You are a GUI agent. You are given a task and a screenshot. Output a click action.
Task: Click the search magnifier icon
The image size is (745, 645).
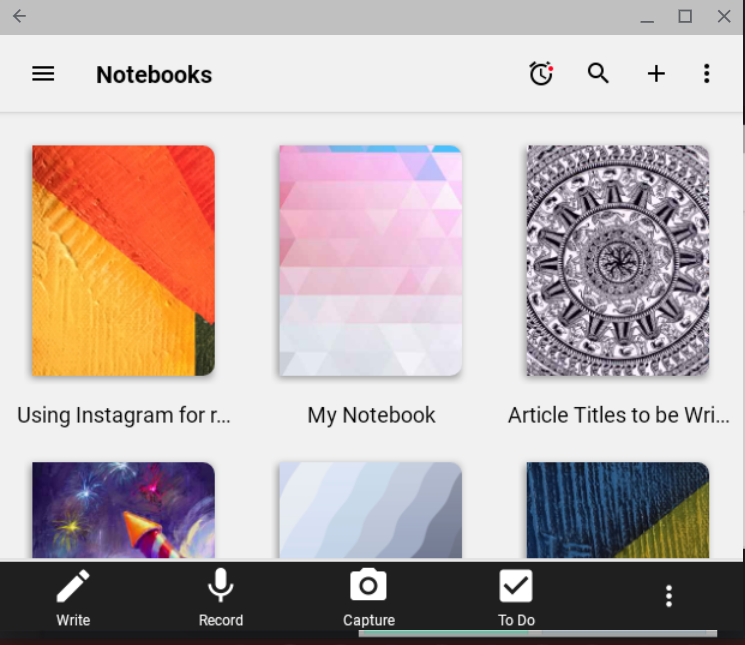pyautogui.click(x=598, y=74)
